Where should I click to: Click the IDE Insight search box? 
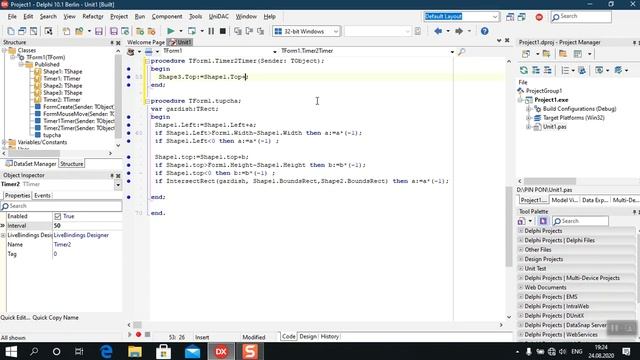pos(581,16)
